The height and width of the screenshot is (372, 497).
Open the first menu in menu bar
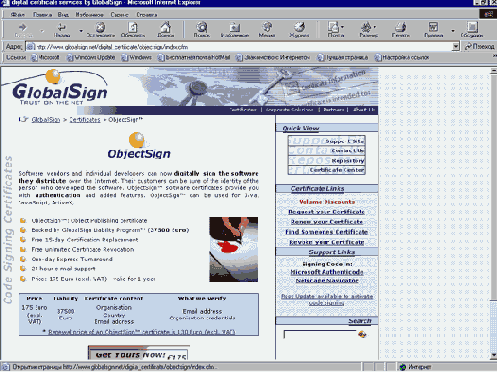coord(18,15)
